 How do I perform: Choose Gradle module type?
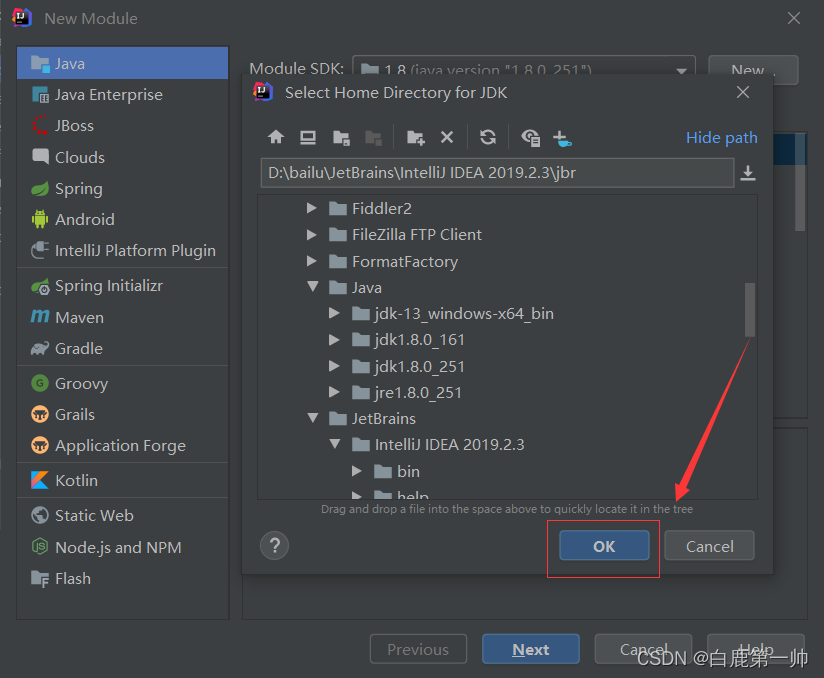tap(122, 348)
